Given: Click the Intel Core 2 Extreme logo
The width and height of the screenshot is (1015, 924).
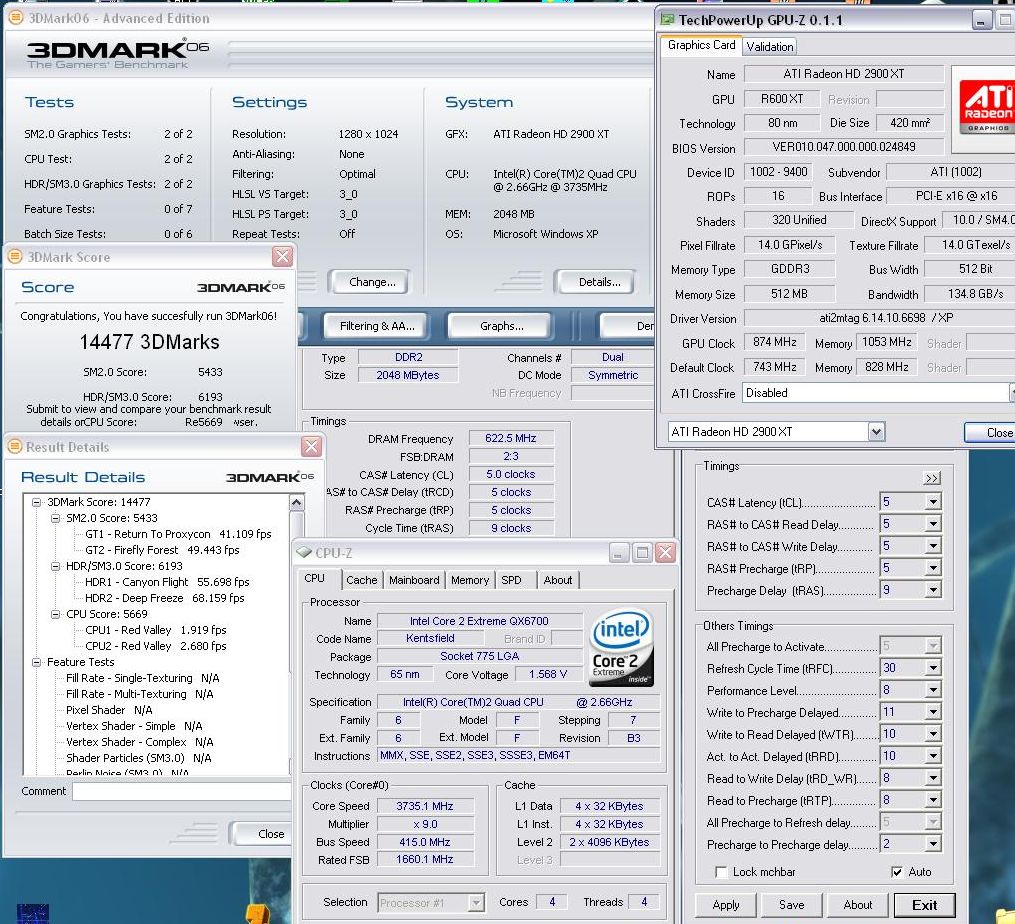Looking at the screenshot, I should coord(621,648).
